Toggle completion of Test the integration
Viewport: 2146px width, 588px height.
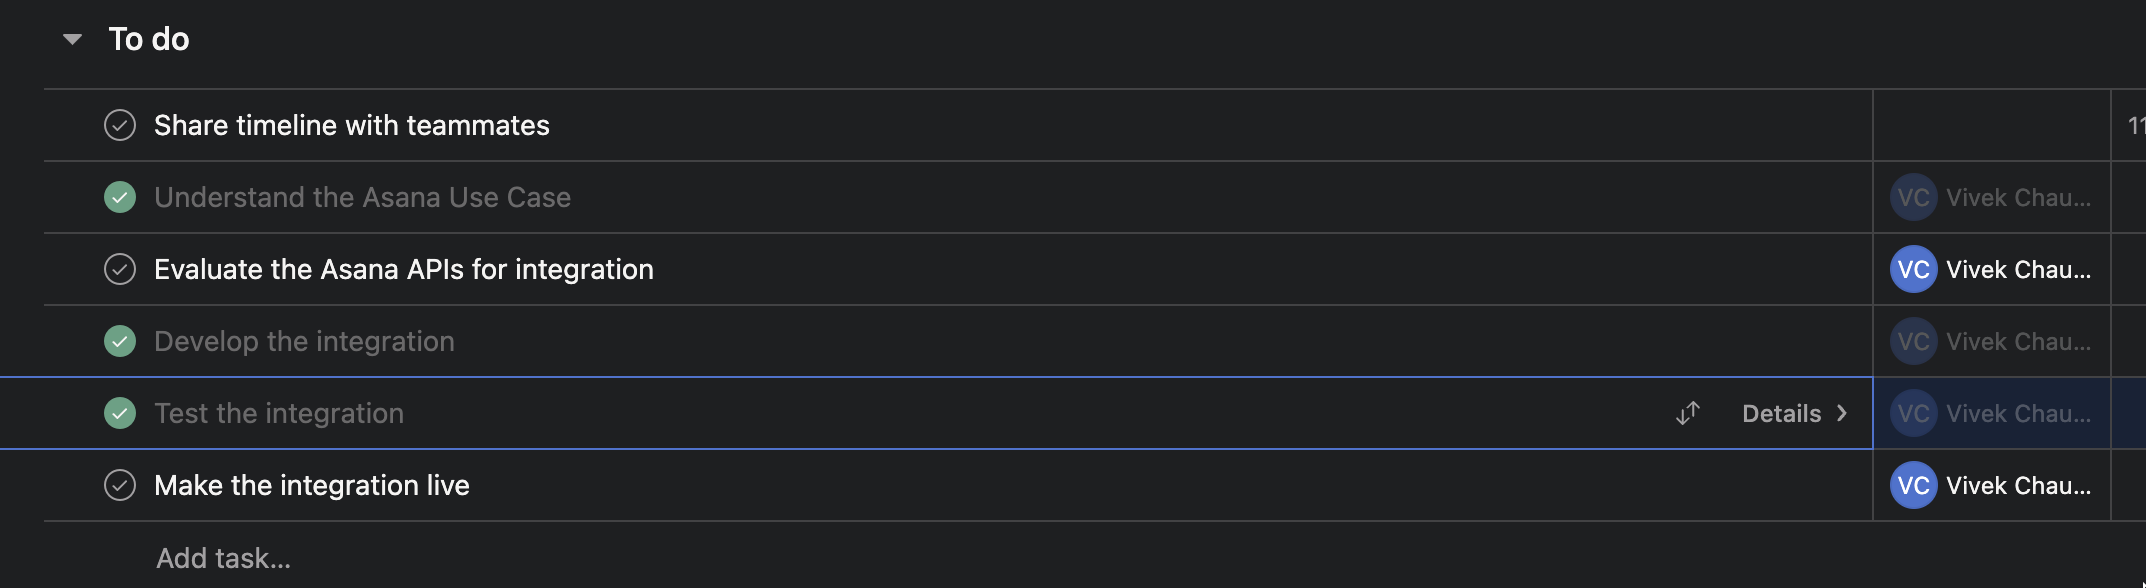[x=120, y=413]
